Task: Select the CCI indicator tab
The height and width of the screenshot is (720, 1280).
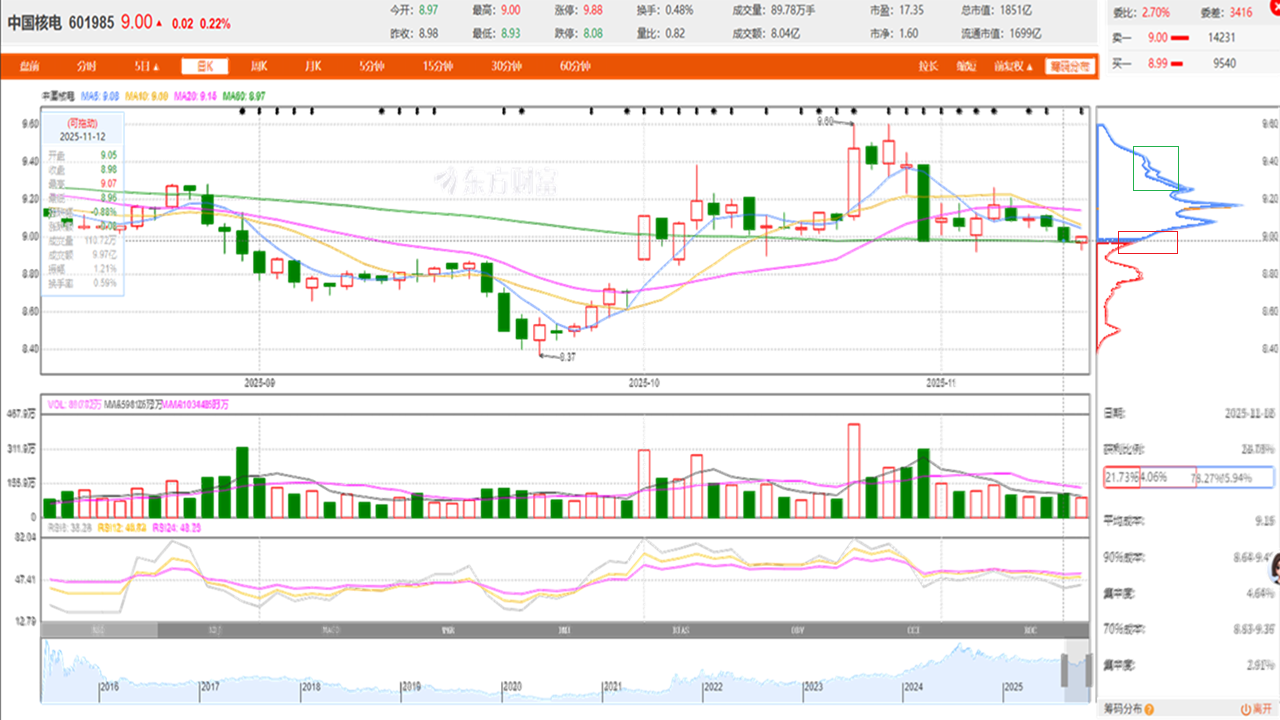Action: coord(913,630)
